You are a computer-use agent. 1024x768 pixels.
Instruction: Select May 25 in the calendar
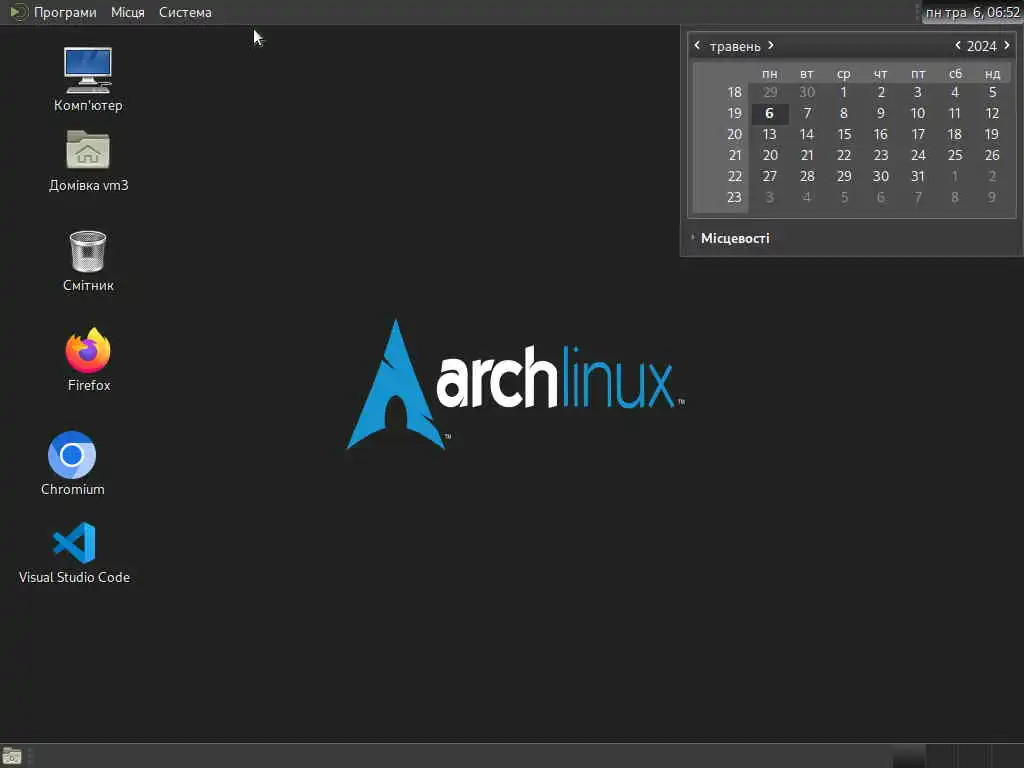click(955, 155)
